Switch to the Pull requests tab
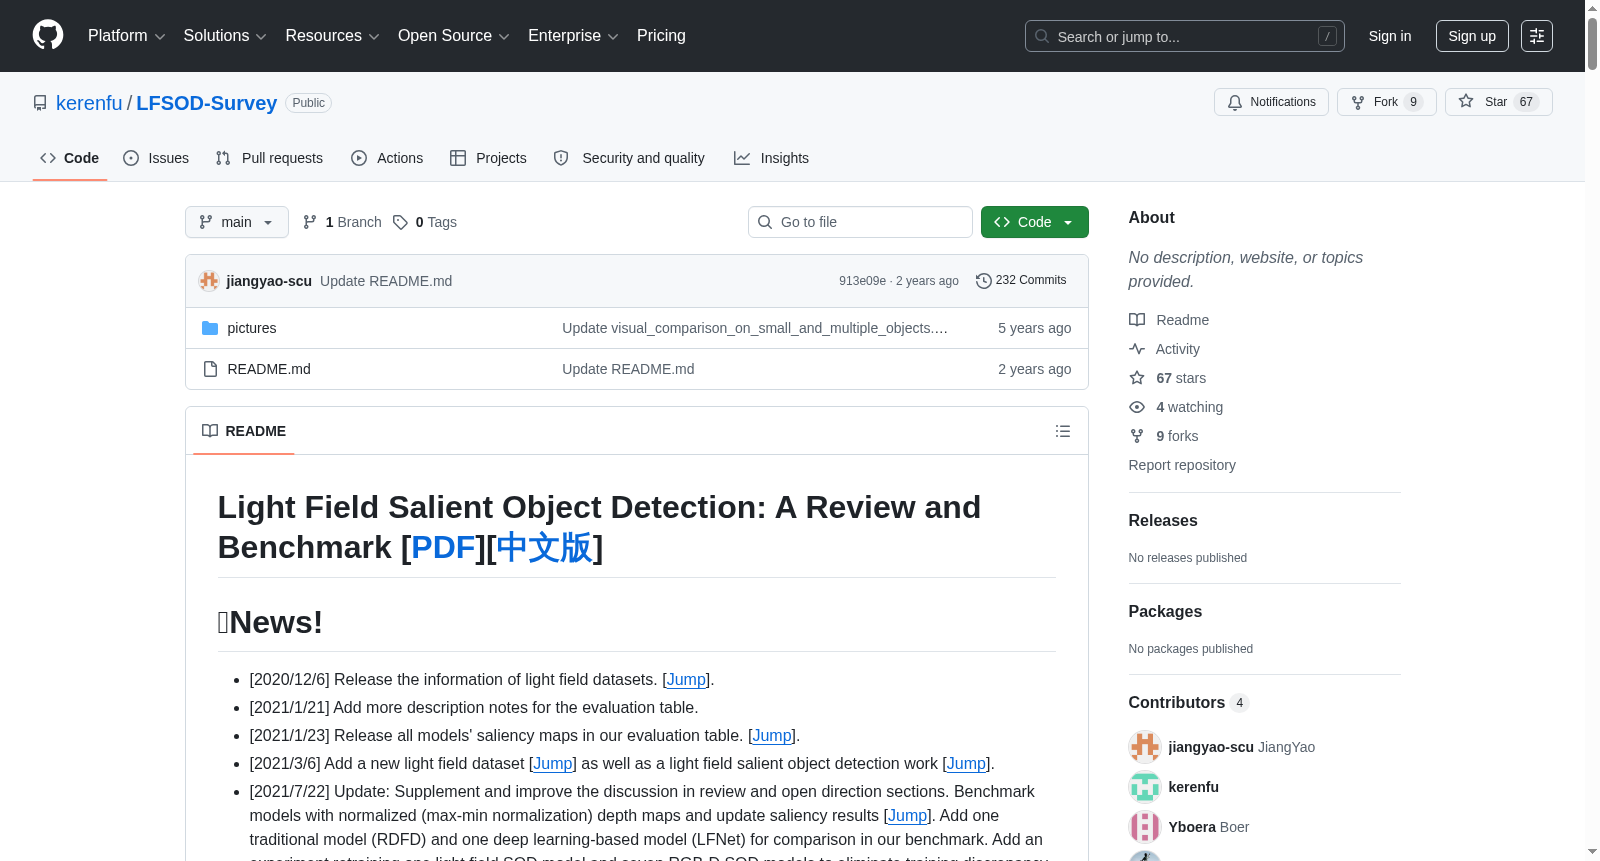 click(x=269, y=158)
